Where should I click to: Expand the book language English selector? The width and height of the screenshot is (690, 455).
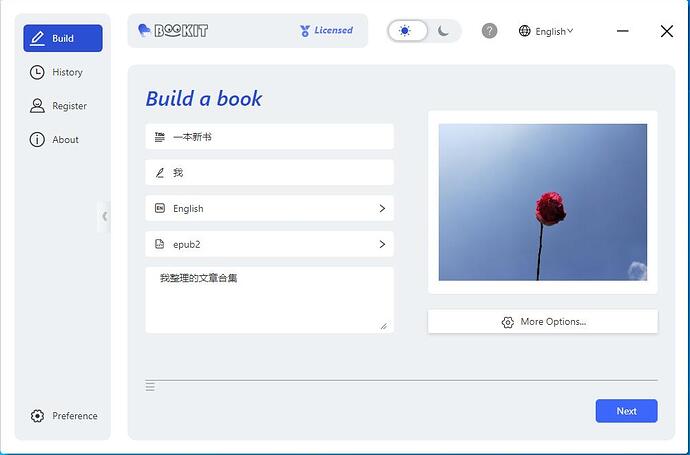tap(269, 208)
